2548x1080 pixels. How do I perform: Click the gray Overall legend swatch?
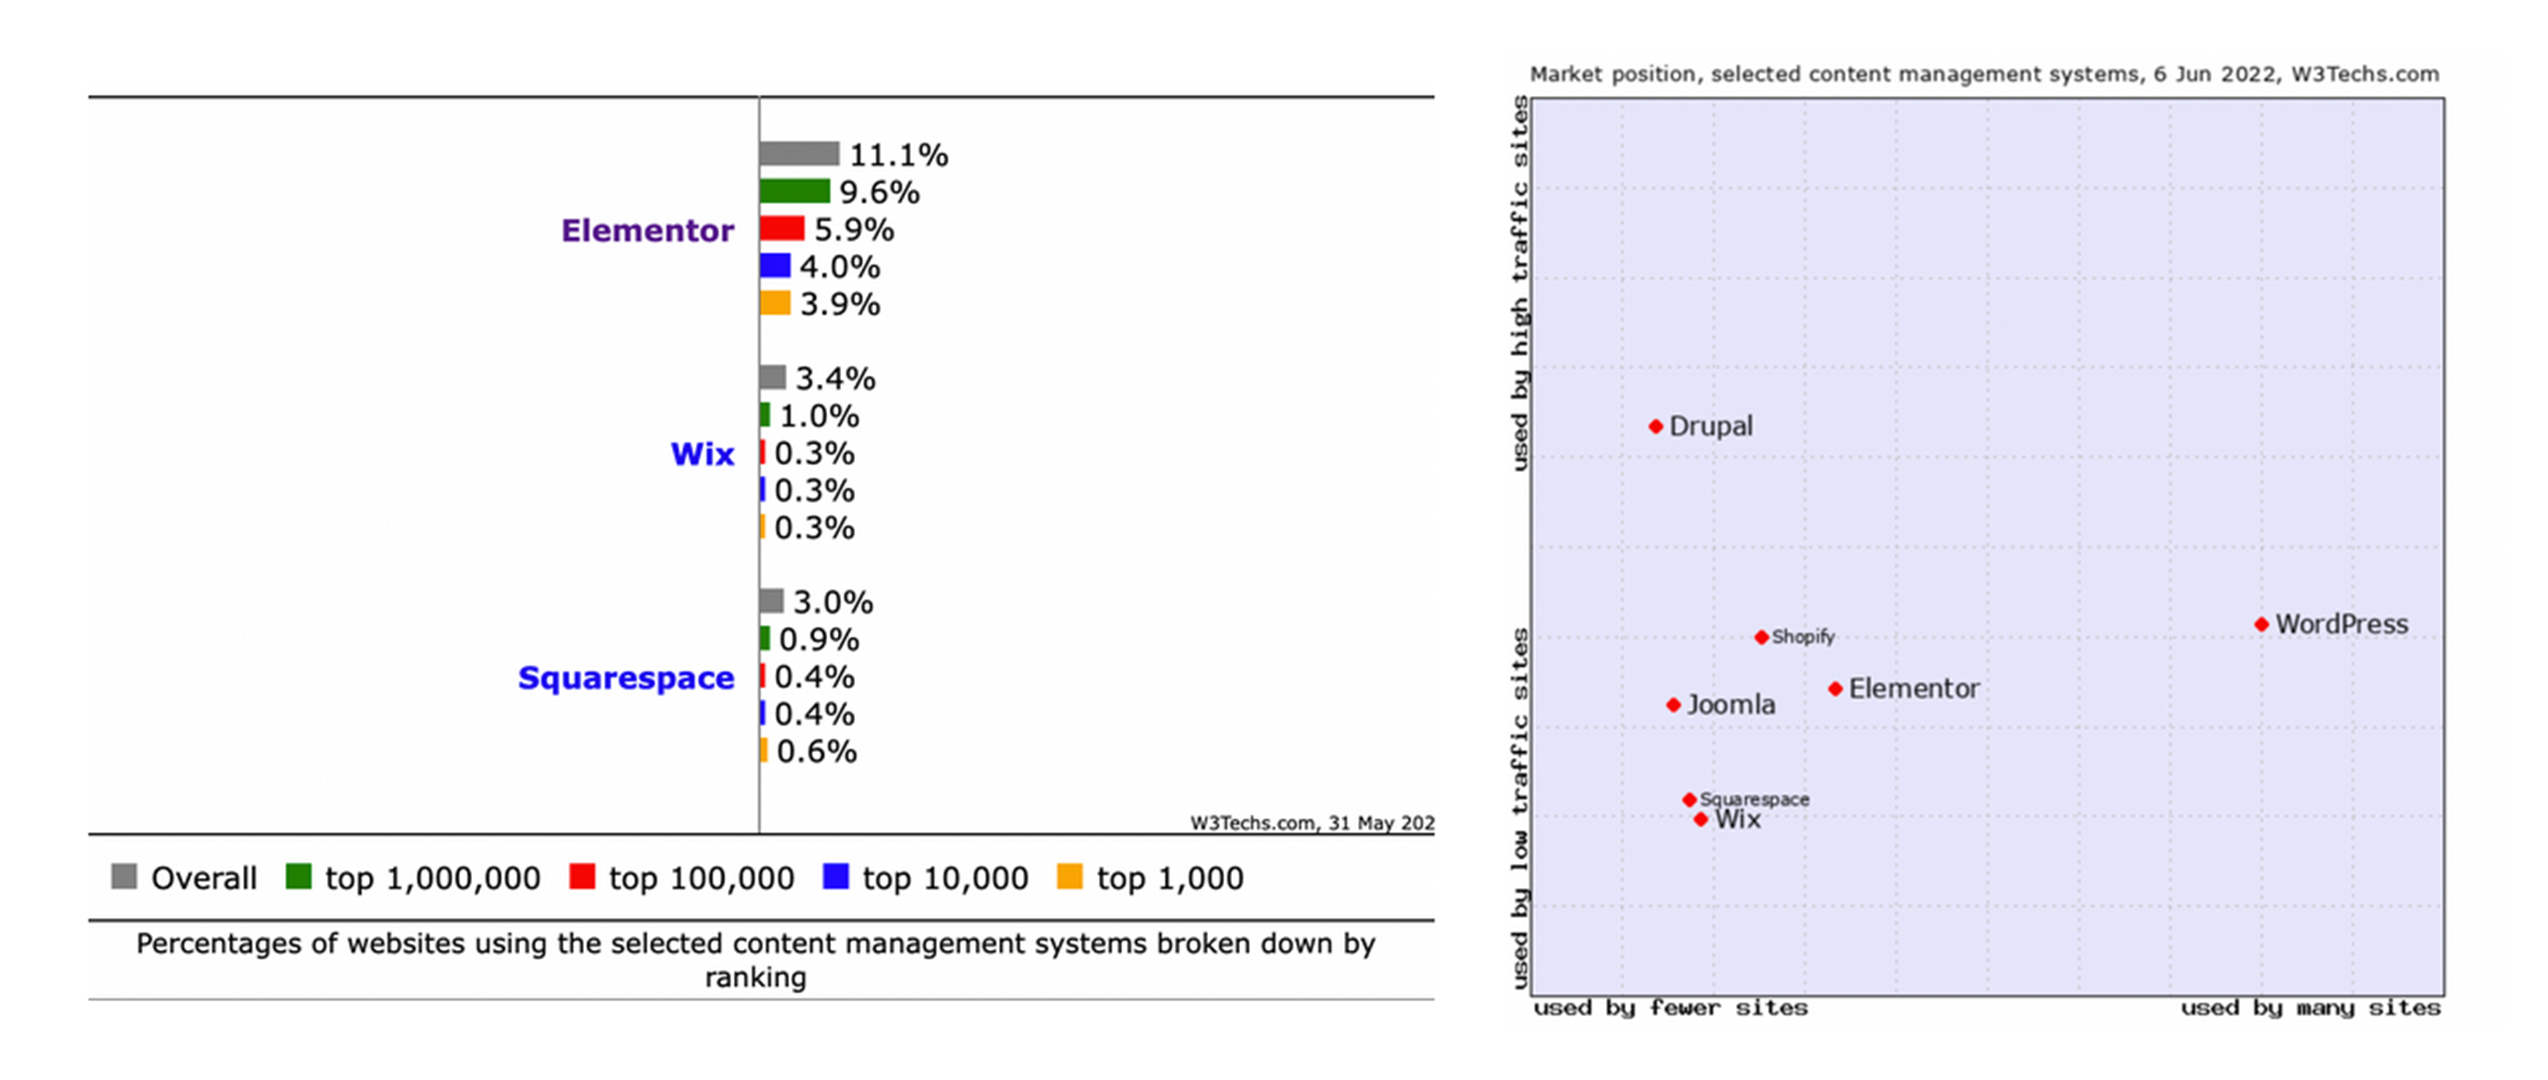pos(124,877)
